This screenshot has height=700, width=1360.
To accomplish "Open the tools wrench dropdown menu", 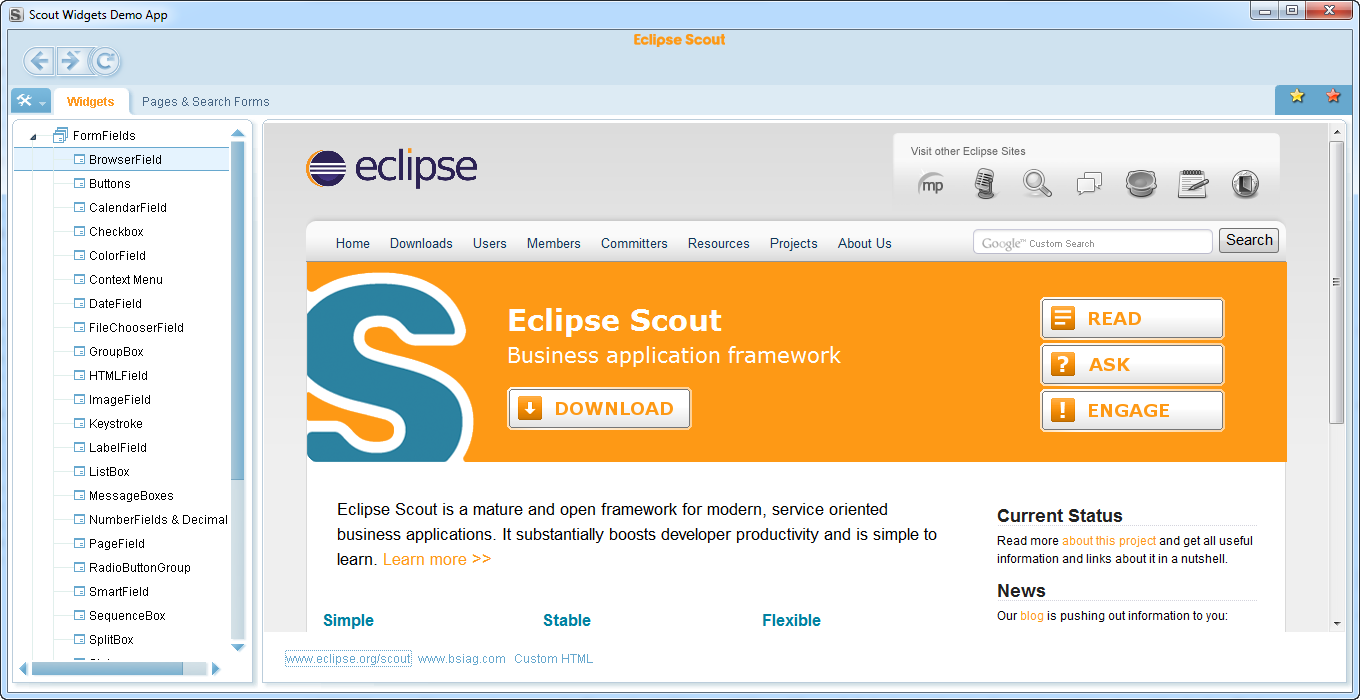I will 30,101.
